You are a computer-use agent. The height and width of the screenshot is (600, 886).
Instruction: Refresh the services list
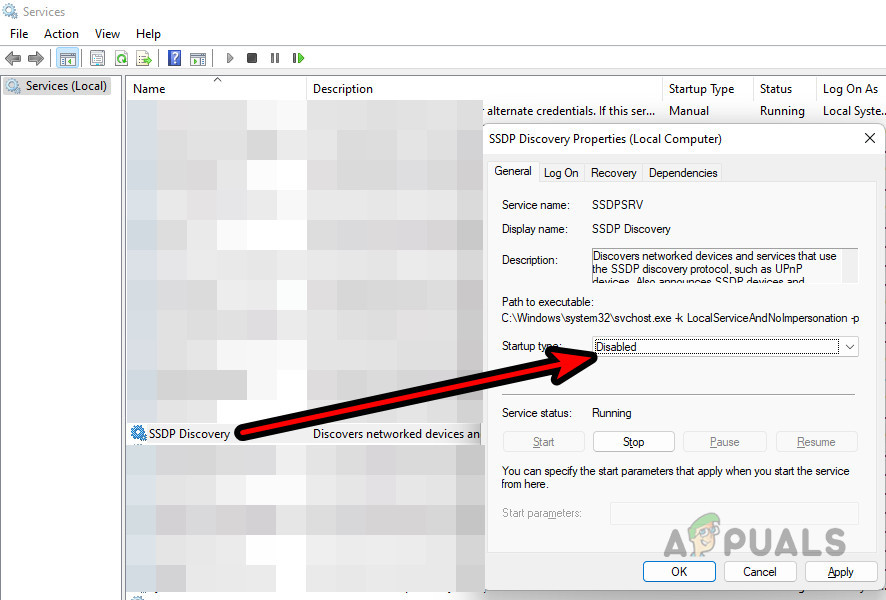pyautogui.click(x=120, y=57)
